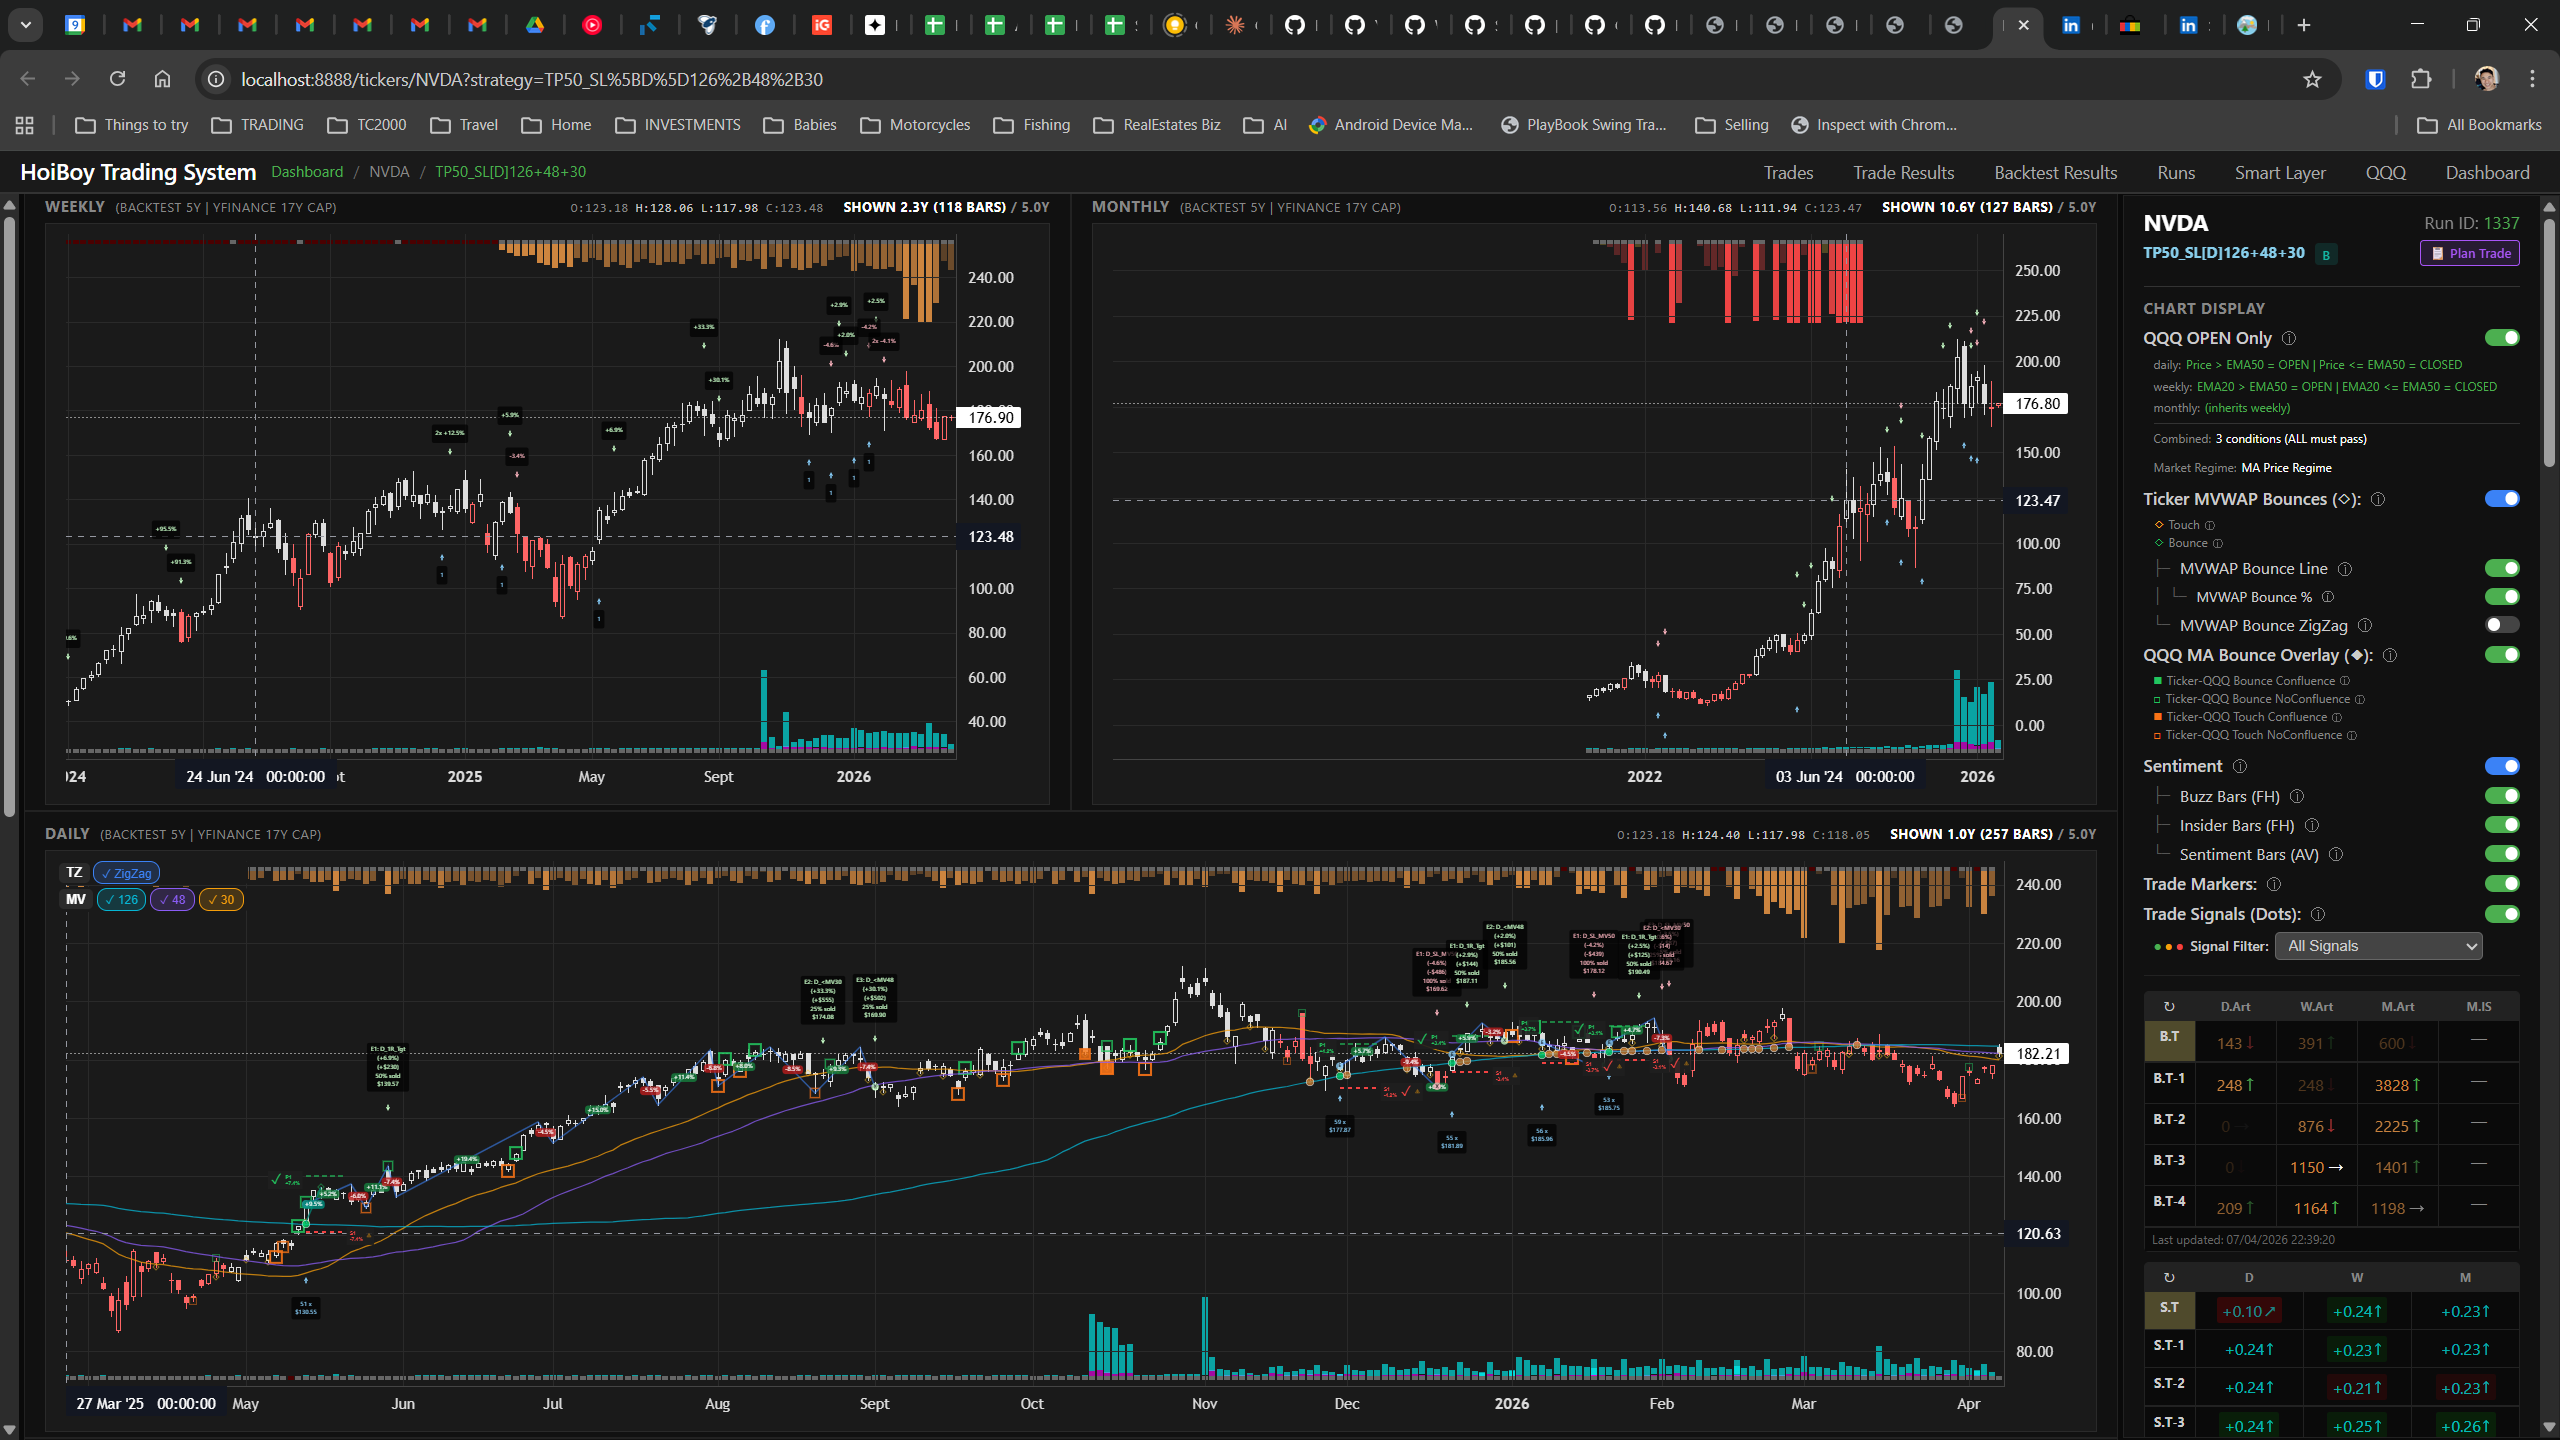Open the browser tab search dropdown

coord(25,25)
